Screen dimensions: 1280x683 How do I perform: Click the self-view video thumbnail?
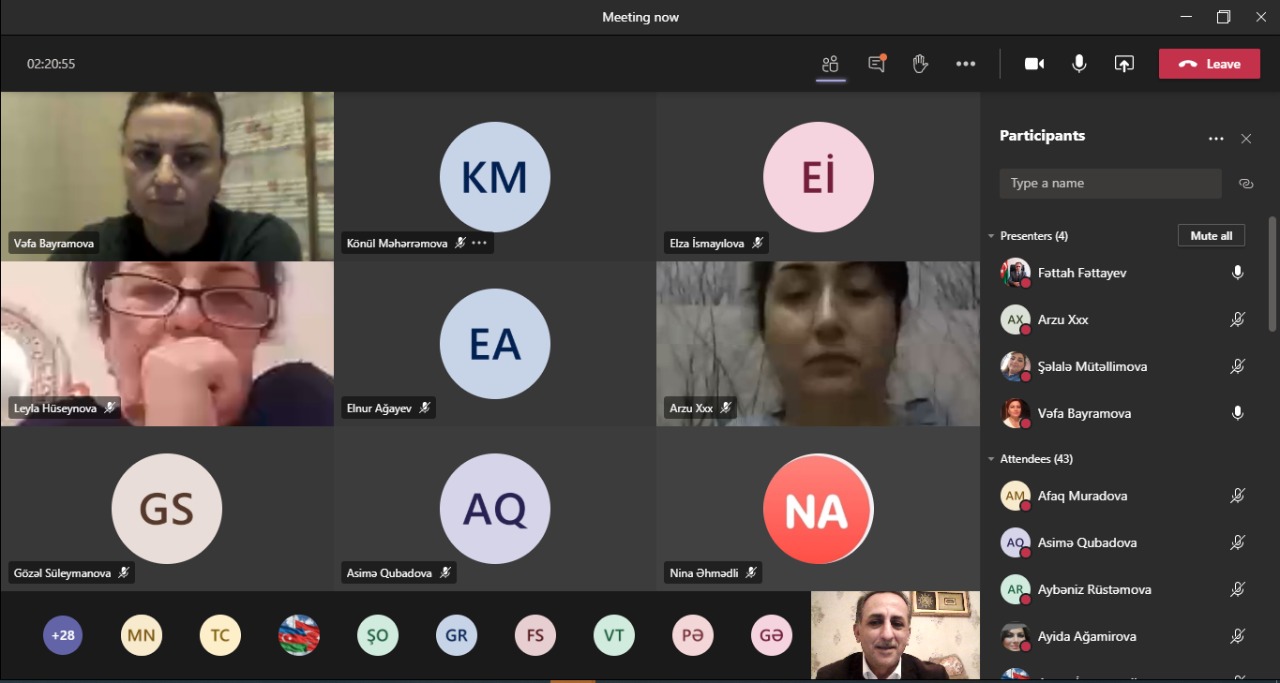[x=895, y=635]
